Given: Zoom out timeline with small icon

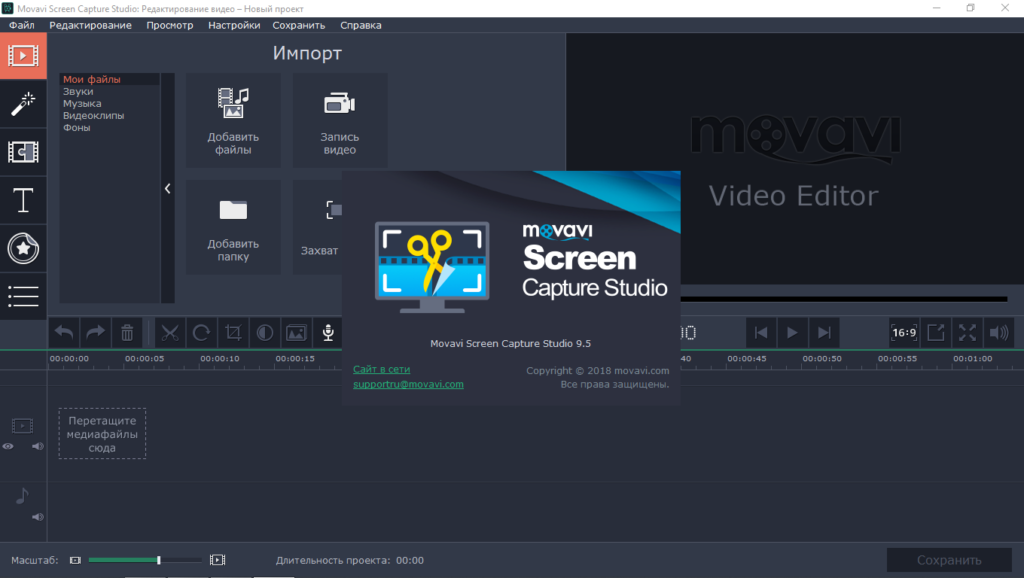Looking at the screenshot, I should pos(75,560).
